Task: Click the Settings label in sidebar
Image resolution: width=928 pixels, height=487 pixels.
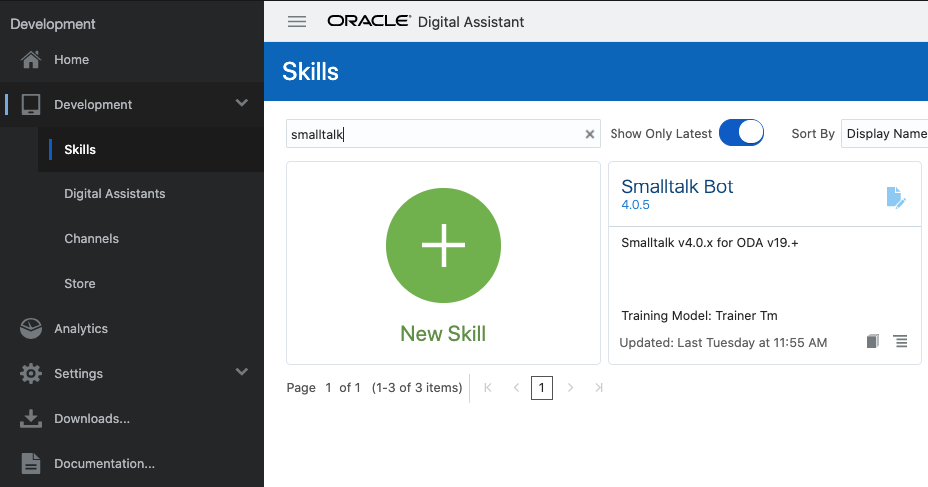Action: pos(78,373)
